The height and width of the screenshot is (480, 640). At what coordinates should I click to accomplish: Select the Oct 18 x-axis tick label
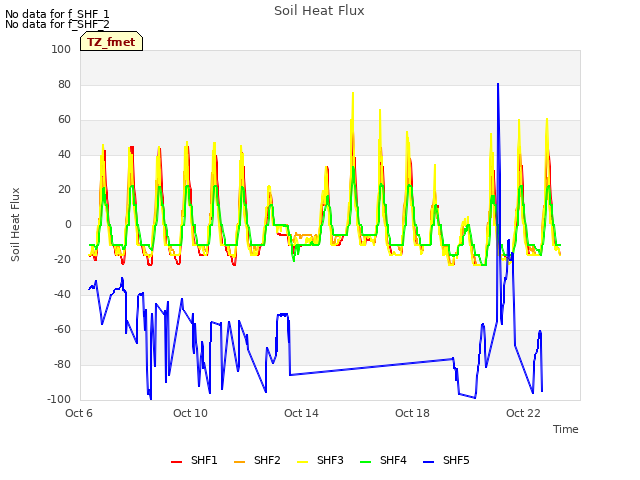point(412,413)
